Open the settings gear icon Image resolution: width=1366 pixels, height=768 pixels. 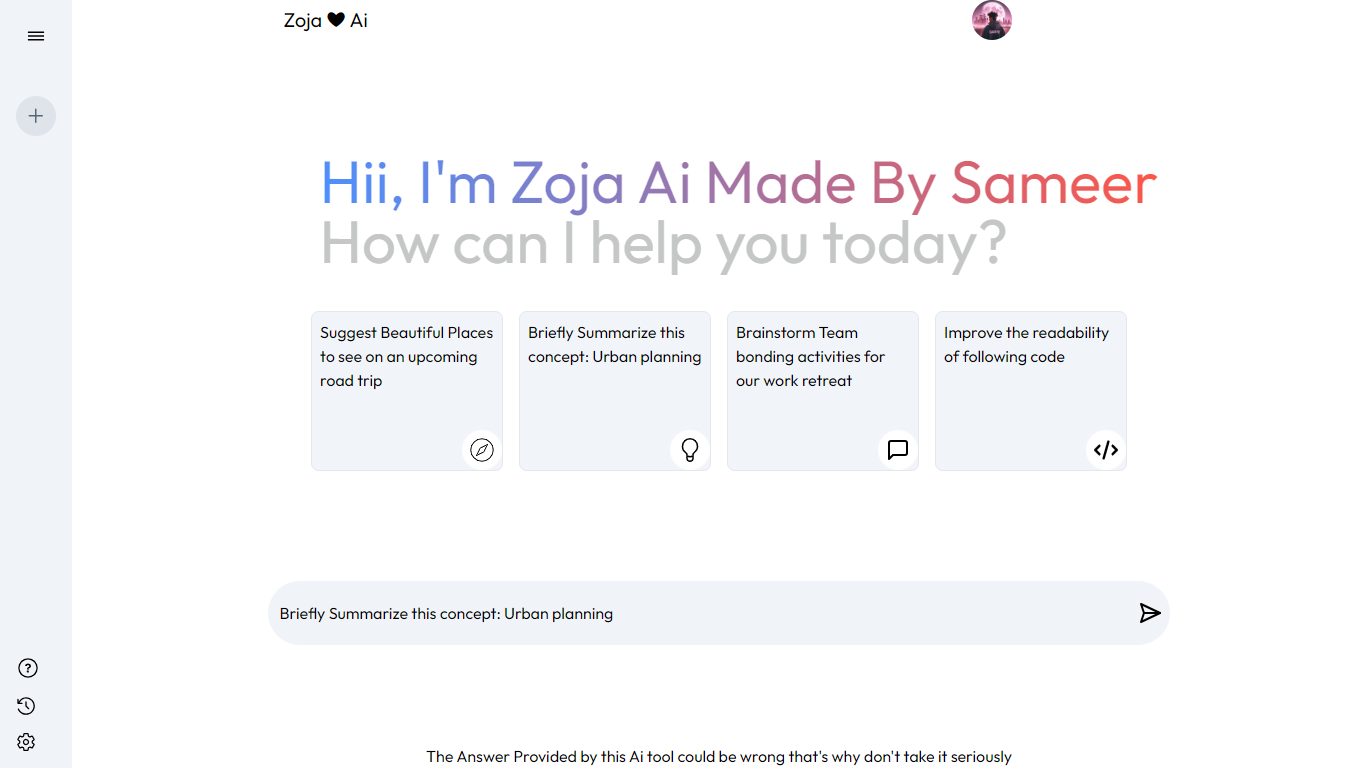27,742
